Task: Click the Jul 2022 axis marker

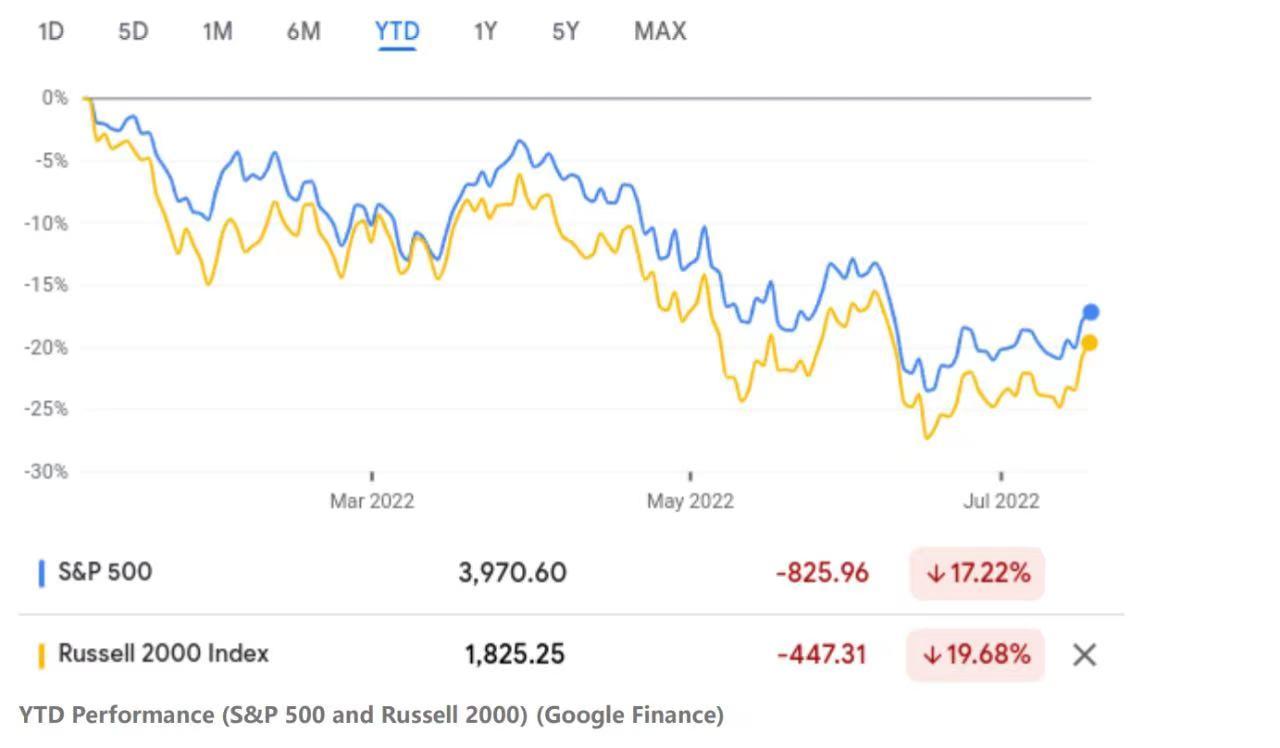Action: pos(1001,500)
